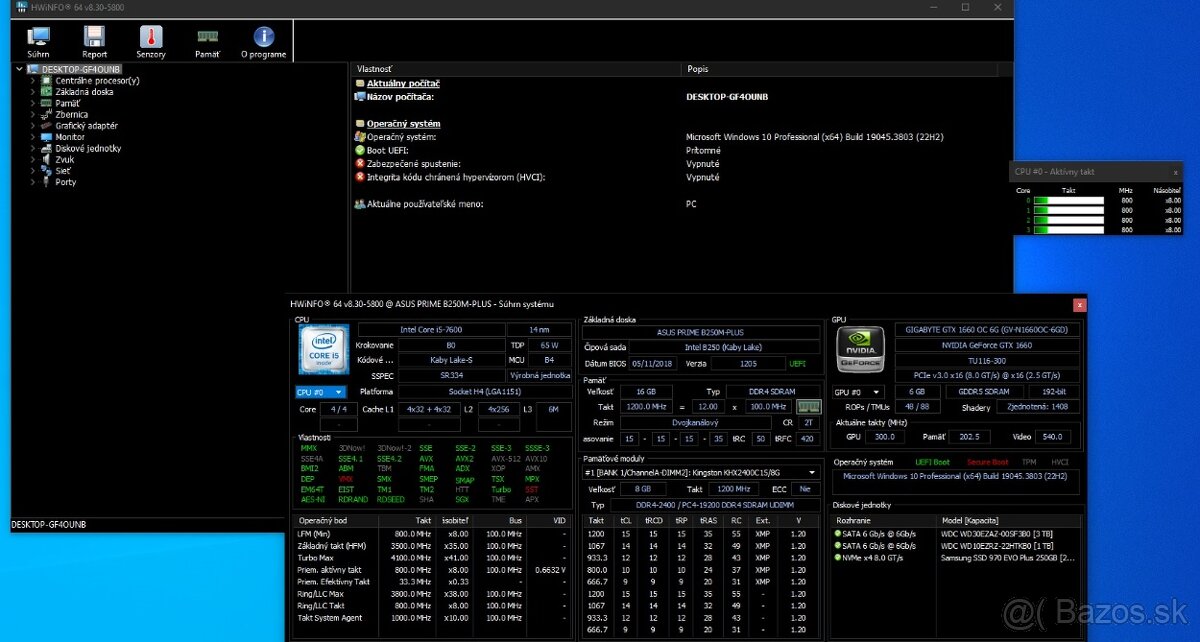Expand the Centrálne procesor(y) tree node
Viewport: 1200px width, 642px height.
pos(32,81)
